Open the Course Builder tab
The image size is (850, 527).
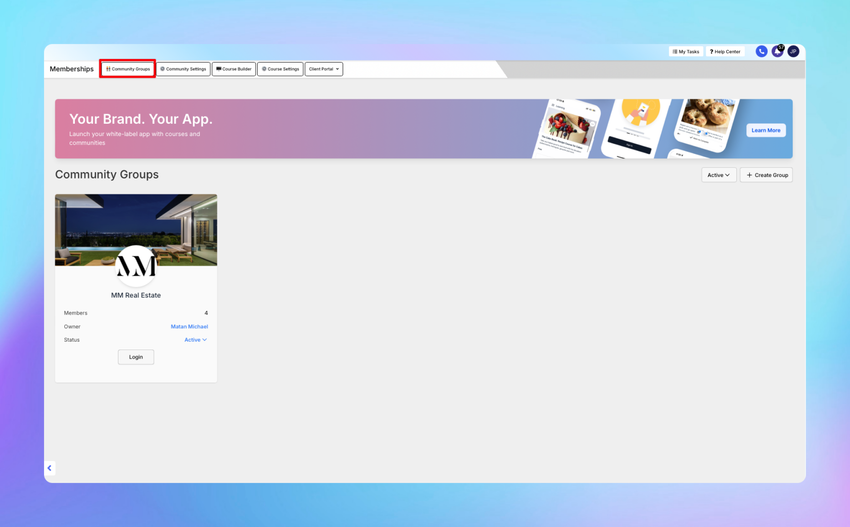234,69
